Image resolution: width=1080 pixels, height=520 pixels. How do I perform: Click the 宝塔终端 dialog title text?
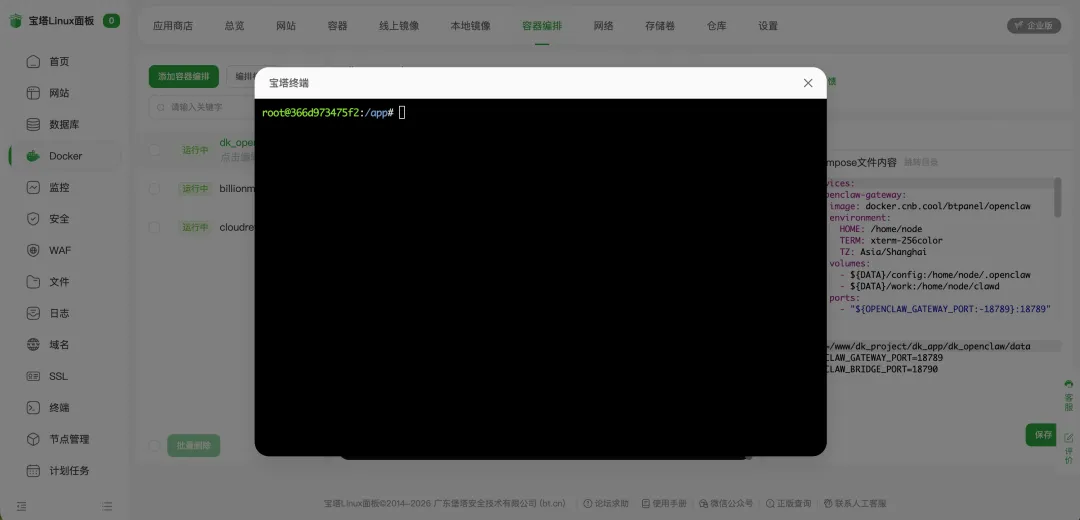(x=289, y=83)
